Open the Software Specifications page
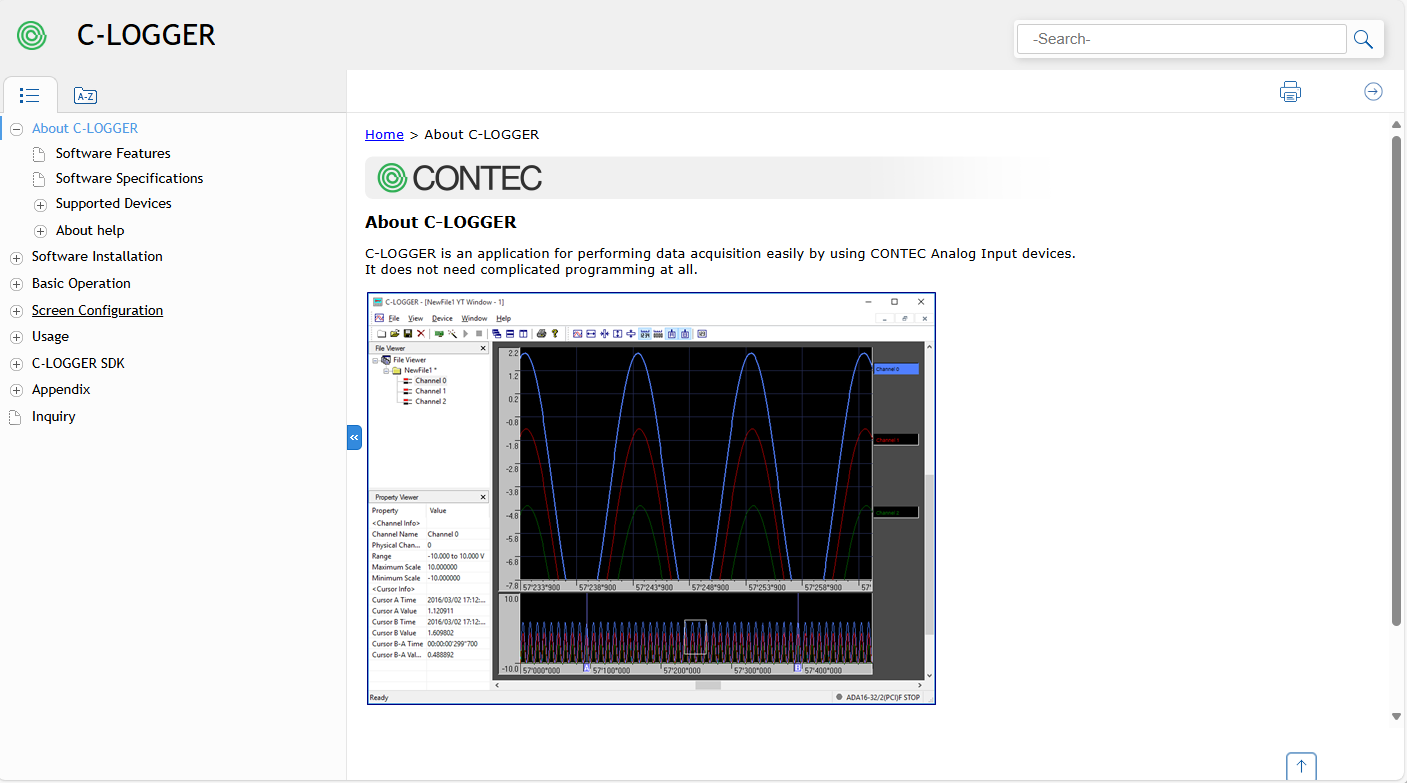 tap(129, 178)
